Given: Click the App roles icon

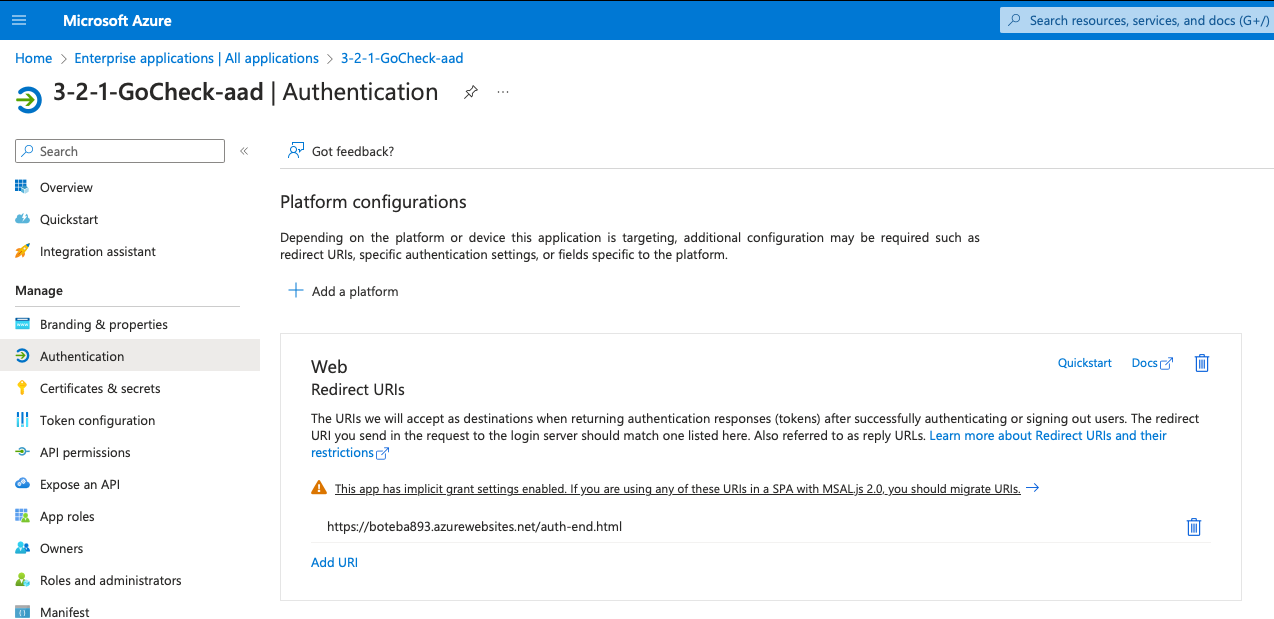Looking at the screenshot, I should point(22,516).
